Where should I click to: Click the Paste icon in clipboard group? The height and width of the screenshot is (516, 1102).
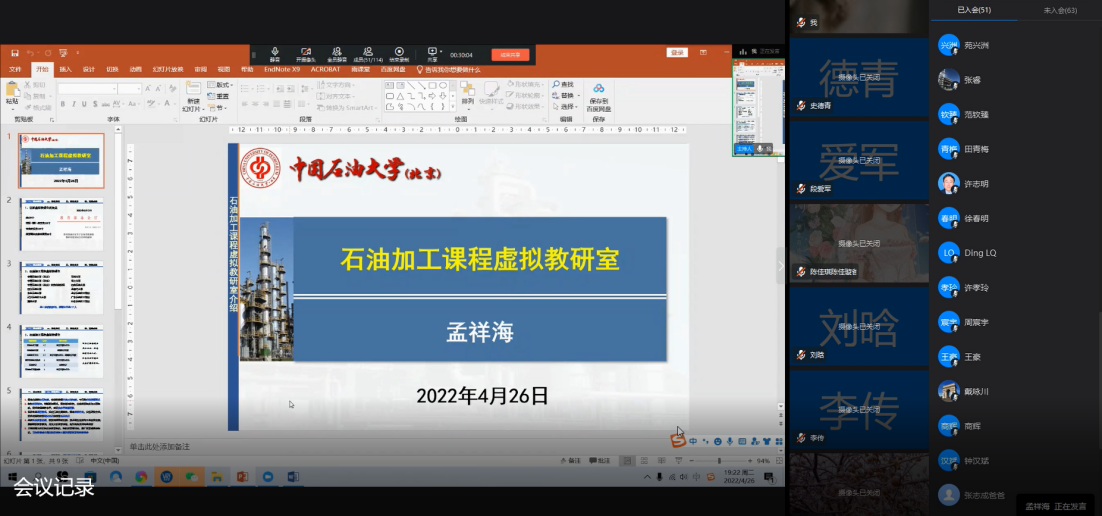12,93
